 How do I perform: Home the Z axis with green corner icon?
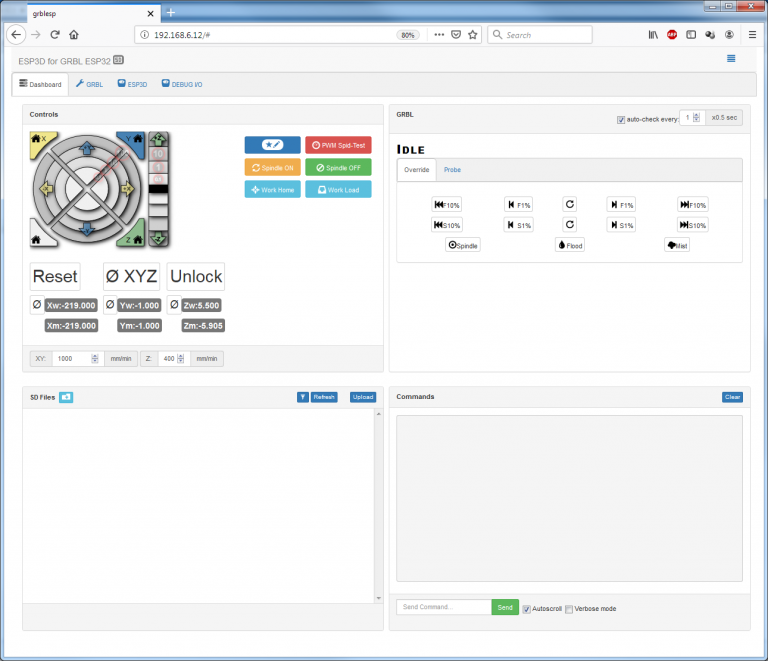[134, 236]
